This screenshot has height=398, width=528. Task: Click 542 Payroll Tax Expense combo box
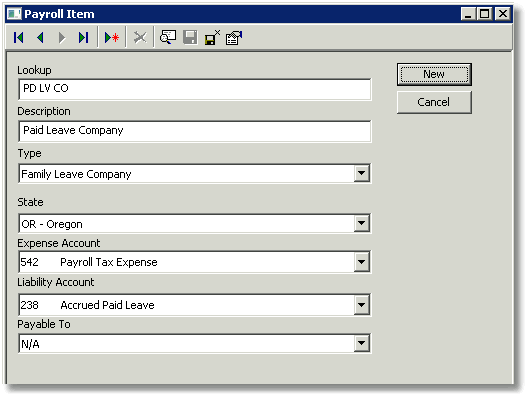pos(195,262)
